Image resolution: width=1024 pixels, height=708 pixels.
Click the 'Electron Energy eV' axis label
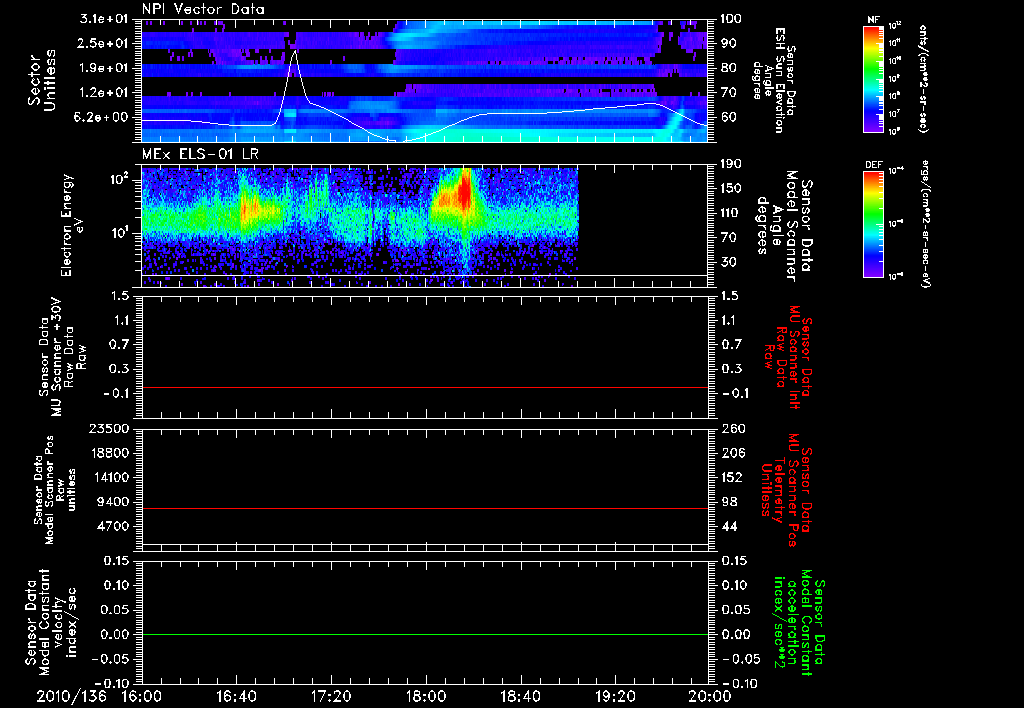click(x=71, y=225)
